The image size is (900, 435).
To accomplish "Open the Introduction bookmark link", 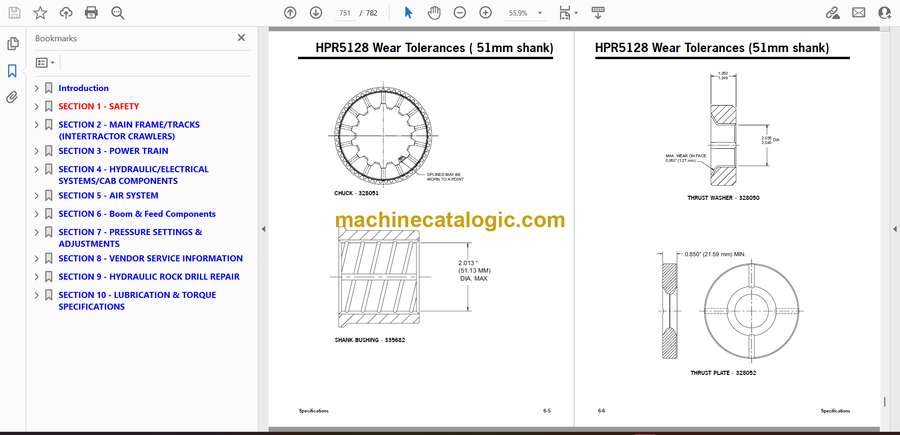I will point(83,88).
